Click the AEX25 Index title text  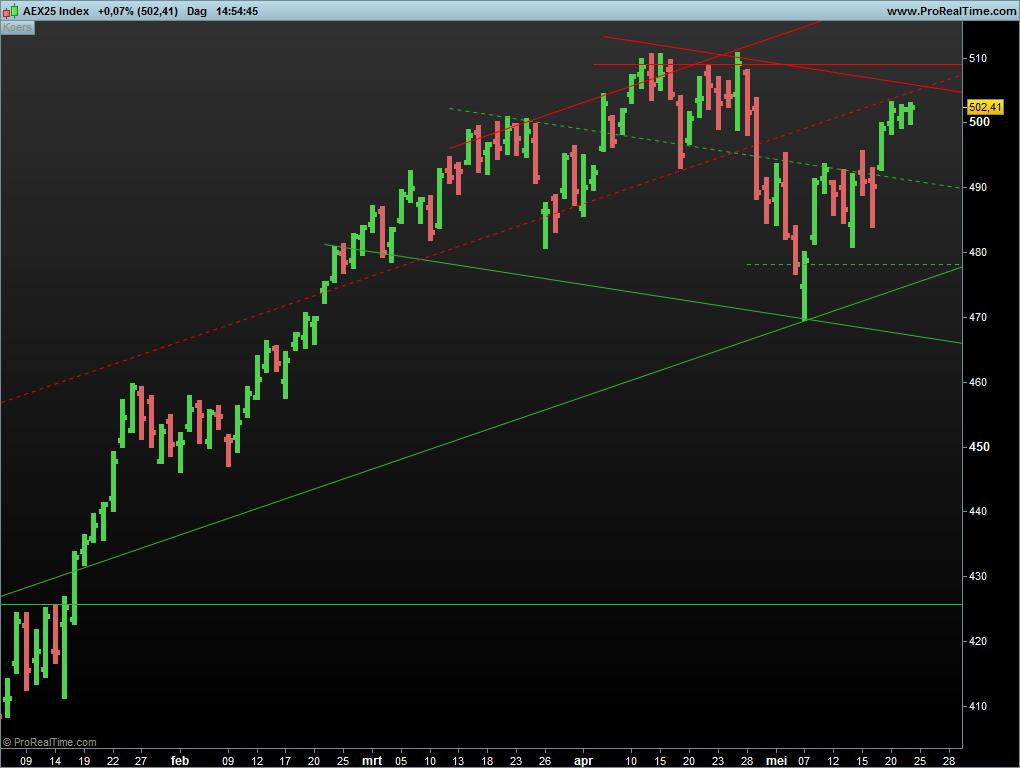[56, 11]
